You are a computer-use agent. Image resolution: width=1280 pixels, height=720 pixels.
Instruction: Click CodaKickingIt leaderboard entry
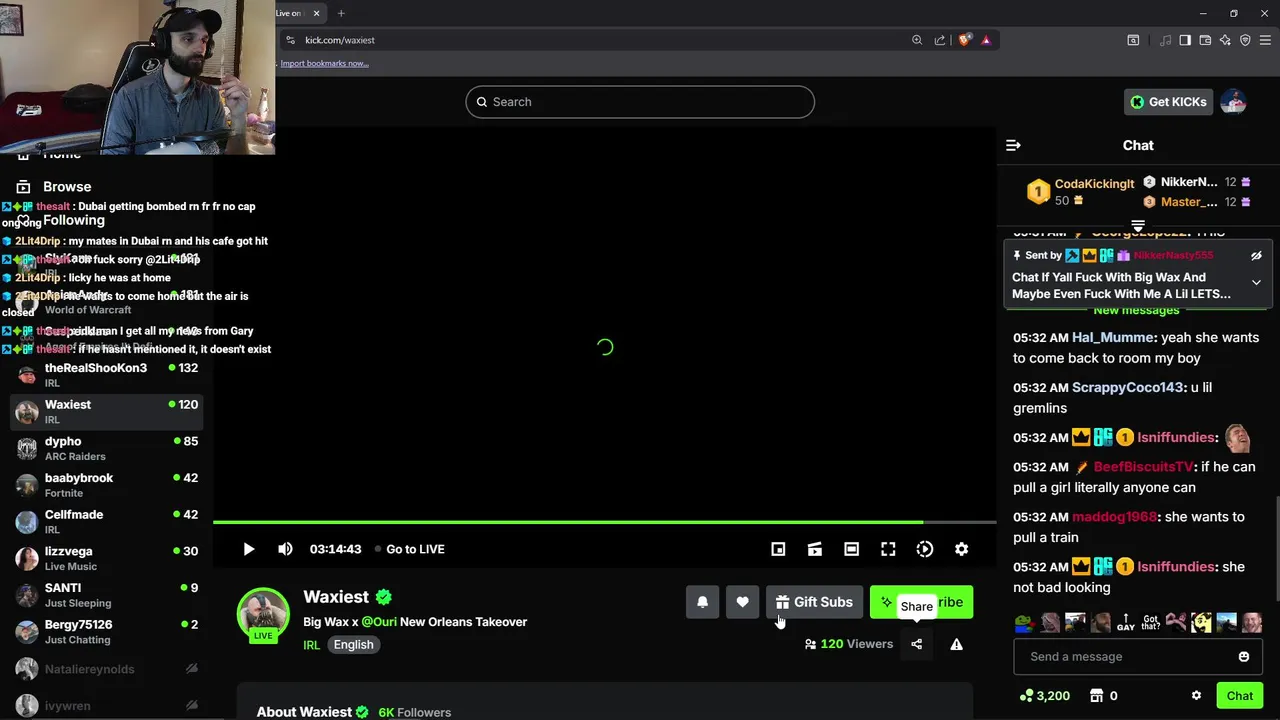[x=1081, y=192]
